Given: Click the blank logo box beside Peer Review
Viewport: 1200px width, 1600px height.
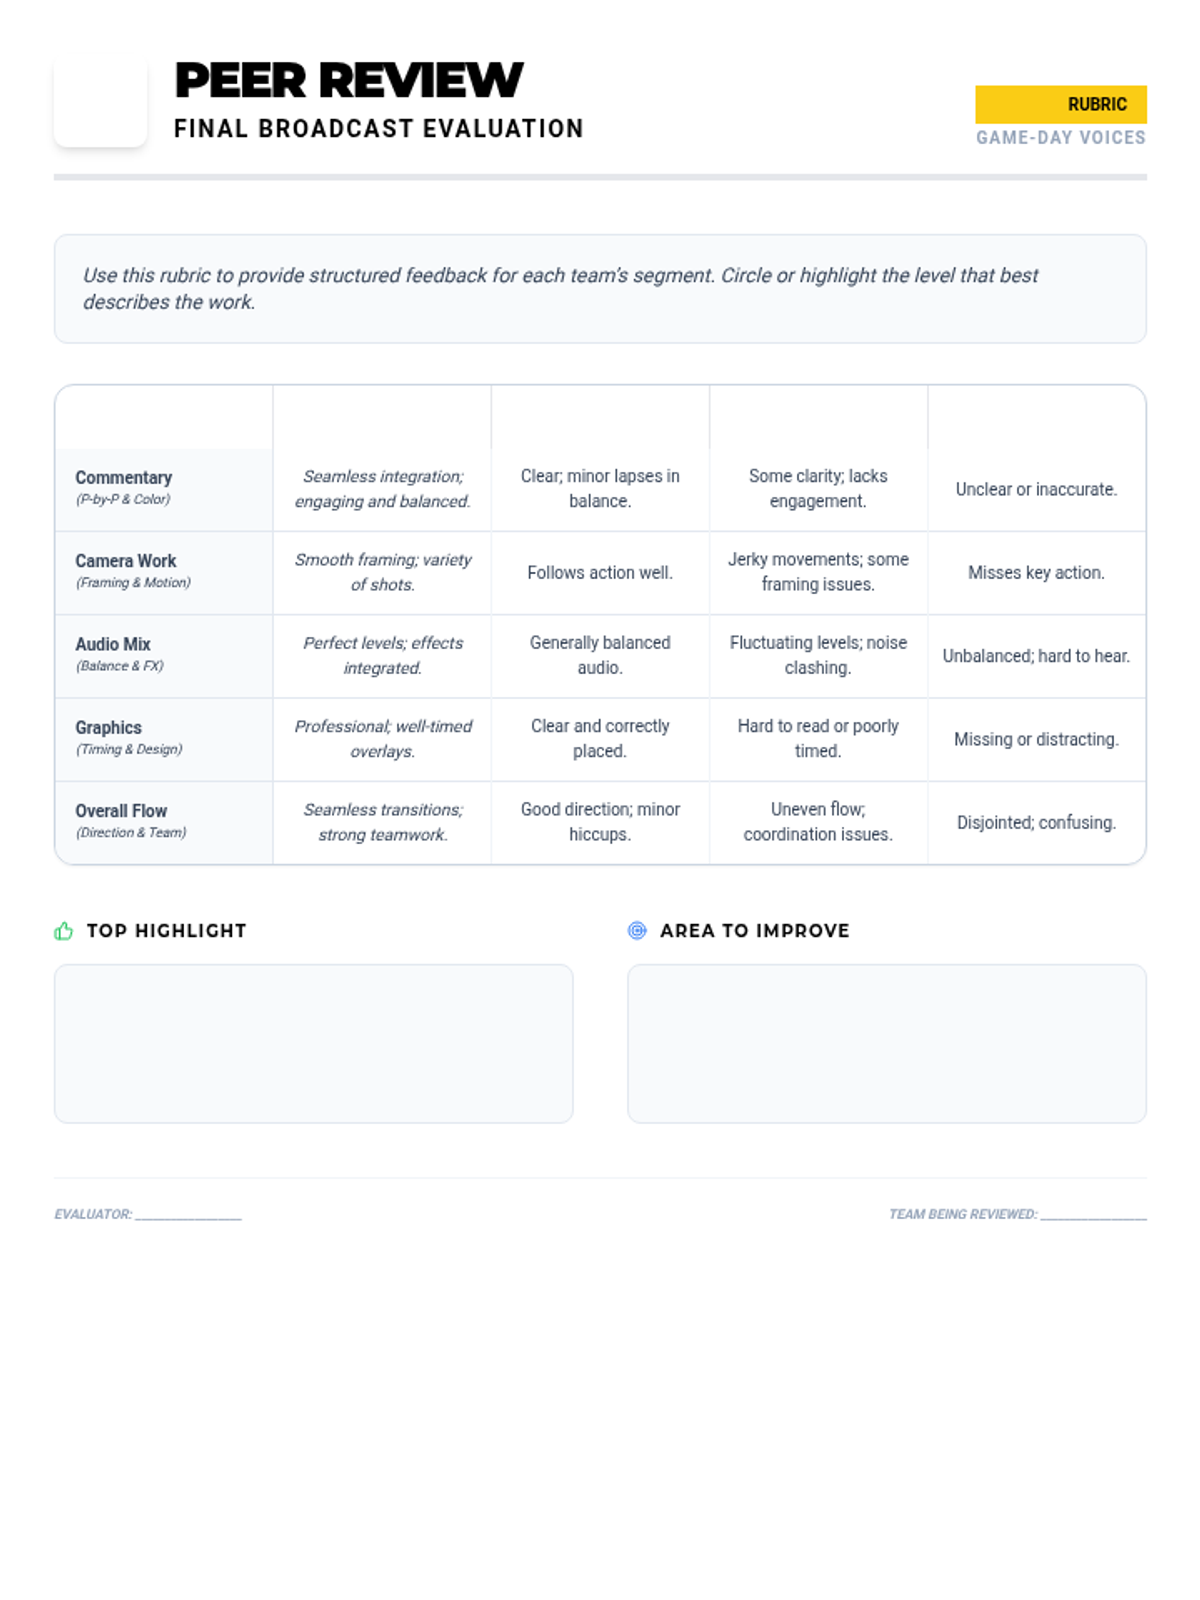Looking at the screenshot, I should pyautogui.click(x=101, y=101).
